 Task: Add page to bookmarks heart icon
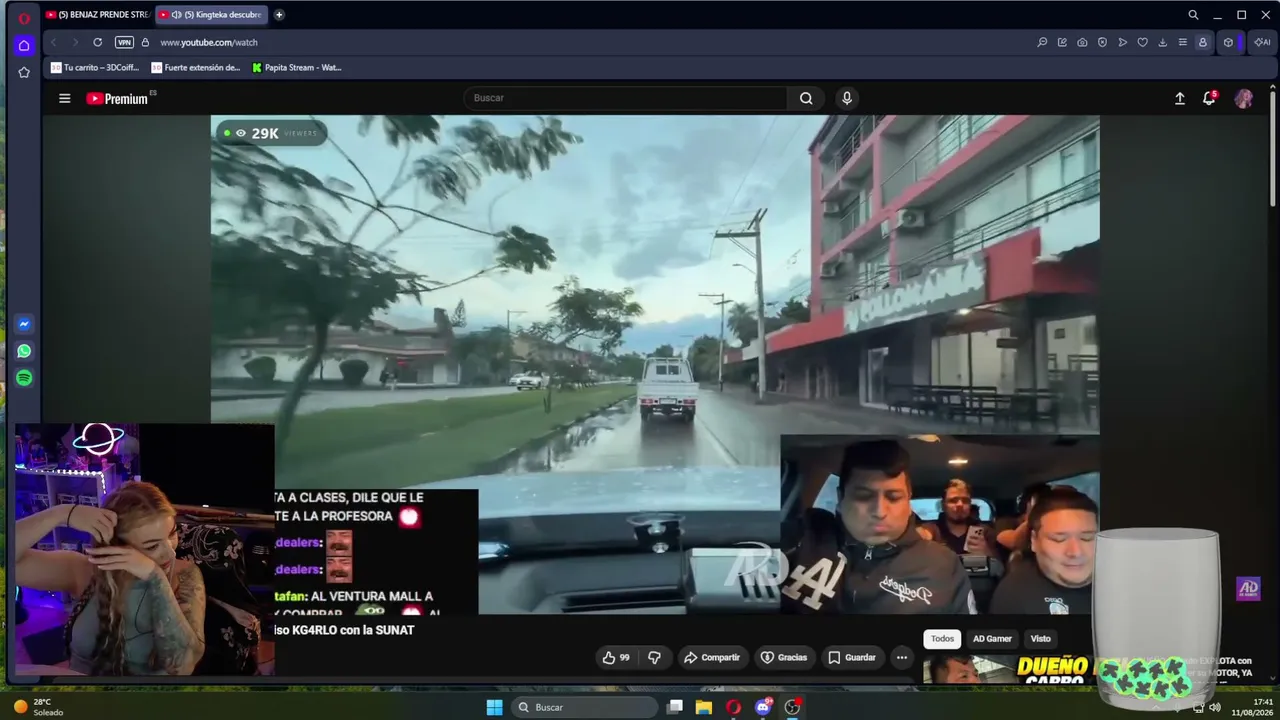pyautogui.click(x=1142, y=42)
